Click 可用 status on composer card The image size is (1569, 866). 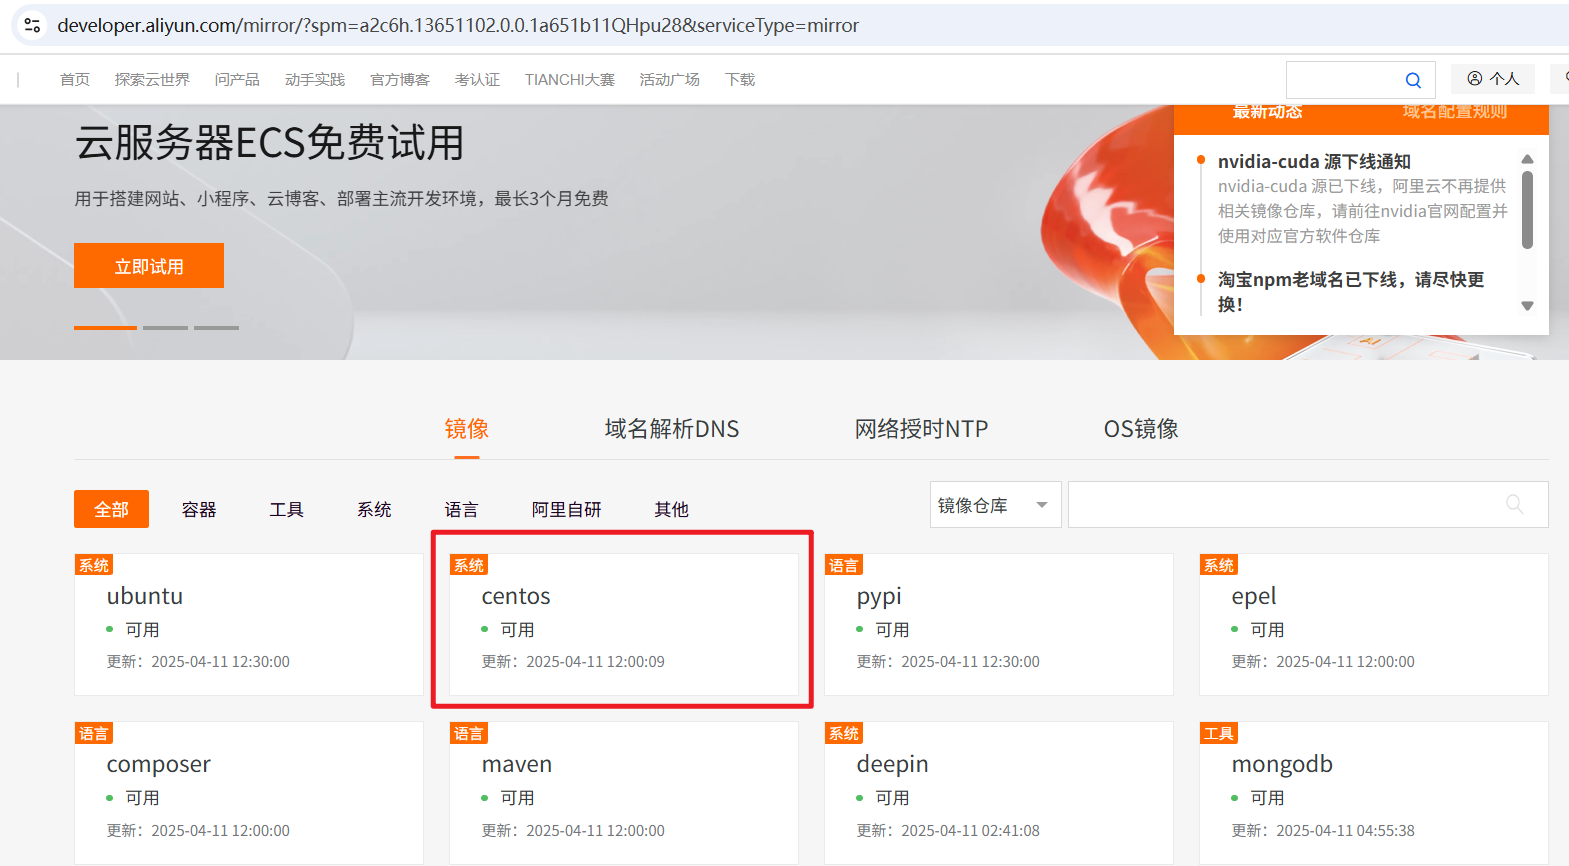[142, 798]
